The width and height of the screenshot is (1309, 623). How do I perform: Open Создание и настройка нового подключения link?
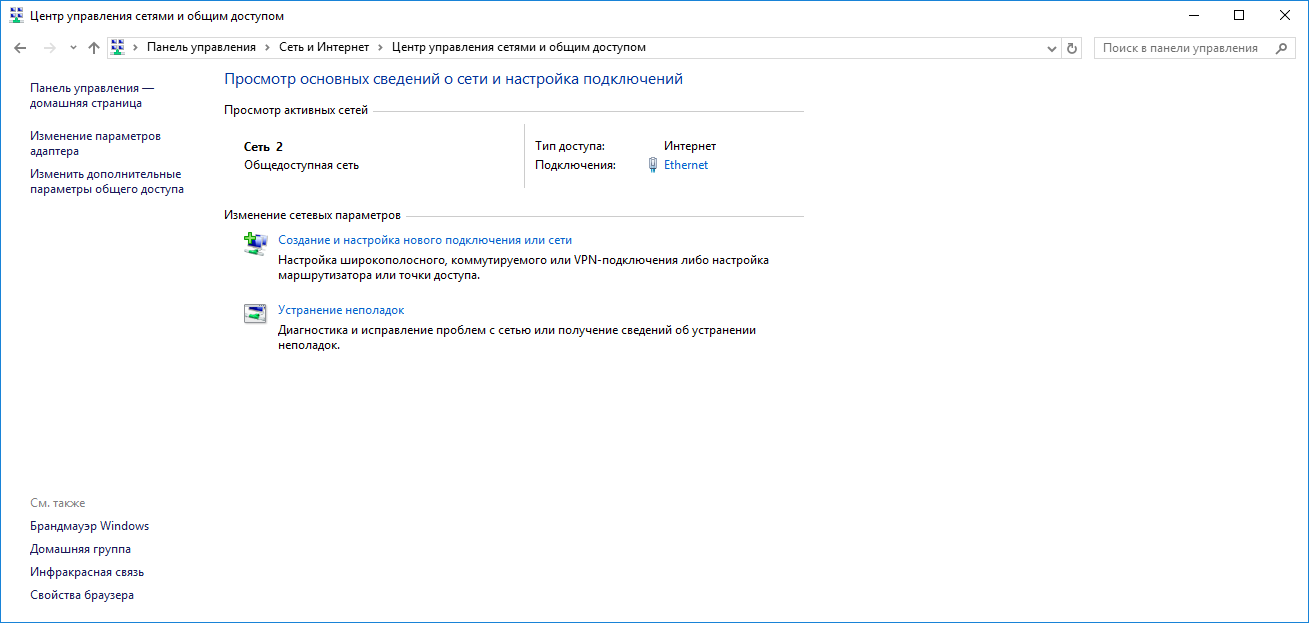click(x=424, y=240)
